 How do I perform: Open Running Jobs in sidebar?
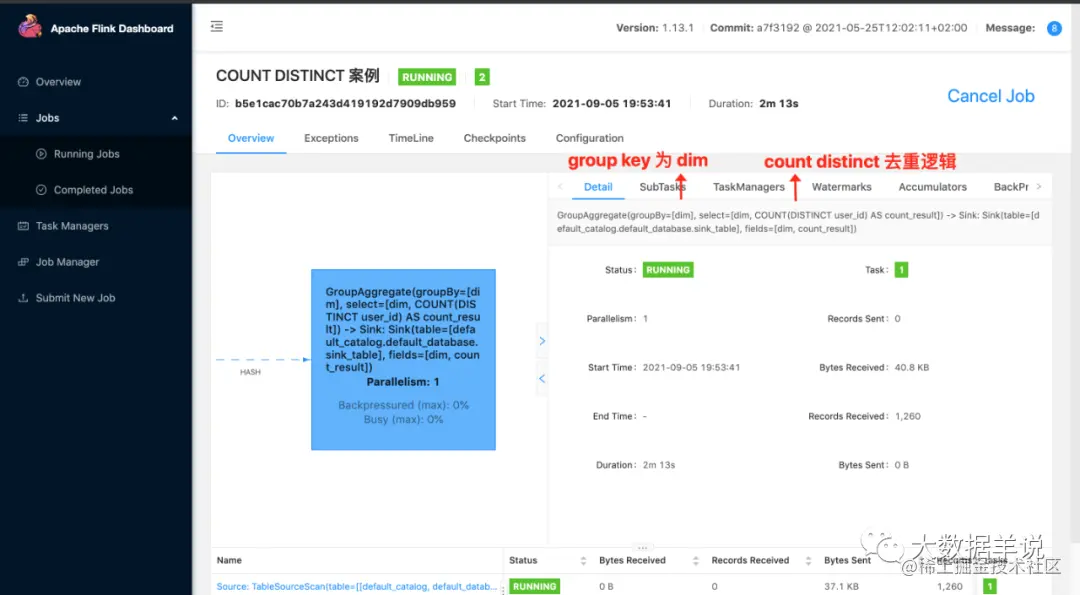pyautogui.click(x=86, y=154)
